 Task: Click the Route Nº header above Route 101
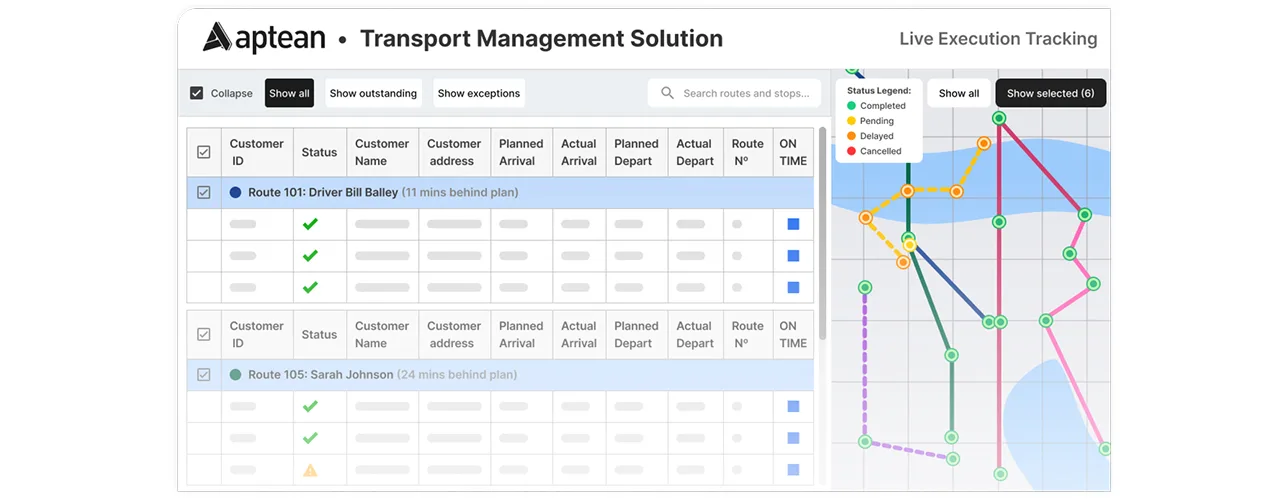tap(747, 152)
